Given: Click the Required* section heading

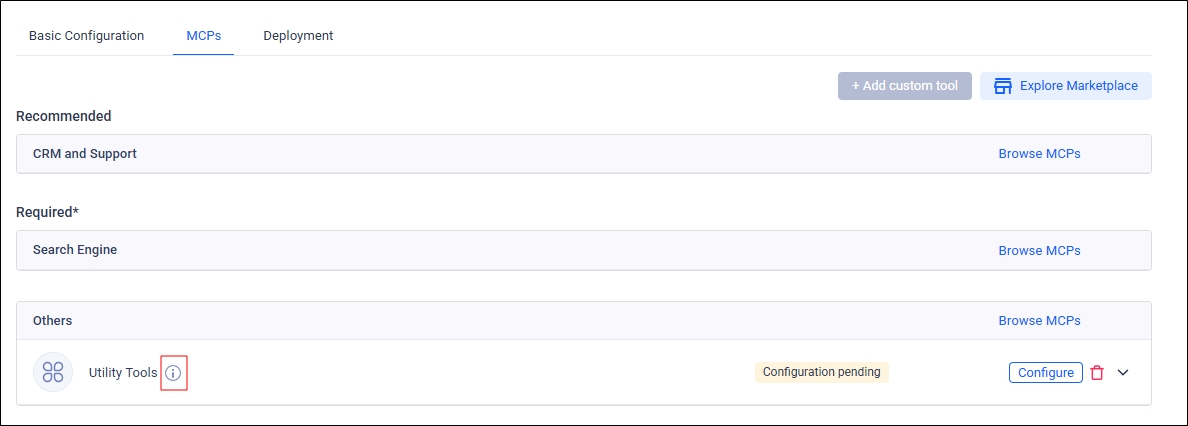Looking at the screenshot, I should pyautogui.click(x=47, y=213).
